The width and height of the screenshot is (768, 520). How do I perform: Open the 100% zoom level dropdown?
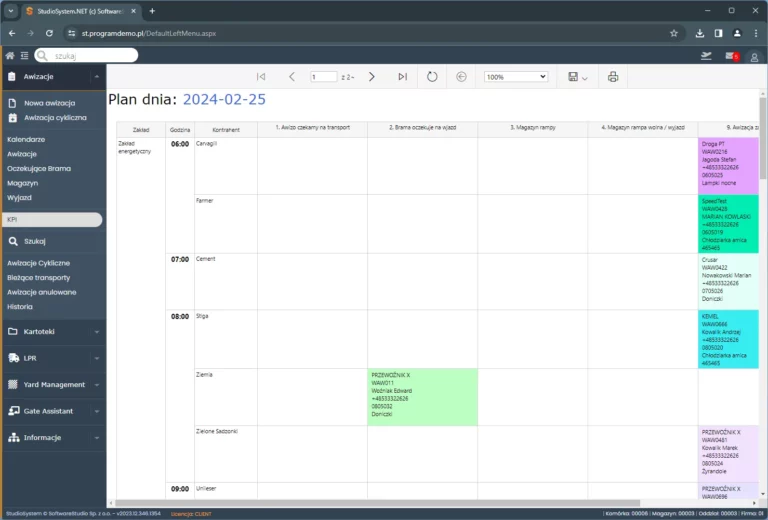[x=516, y=77]
